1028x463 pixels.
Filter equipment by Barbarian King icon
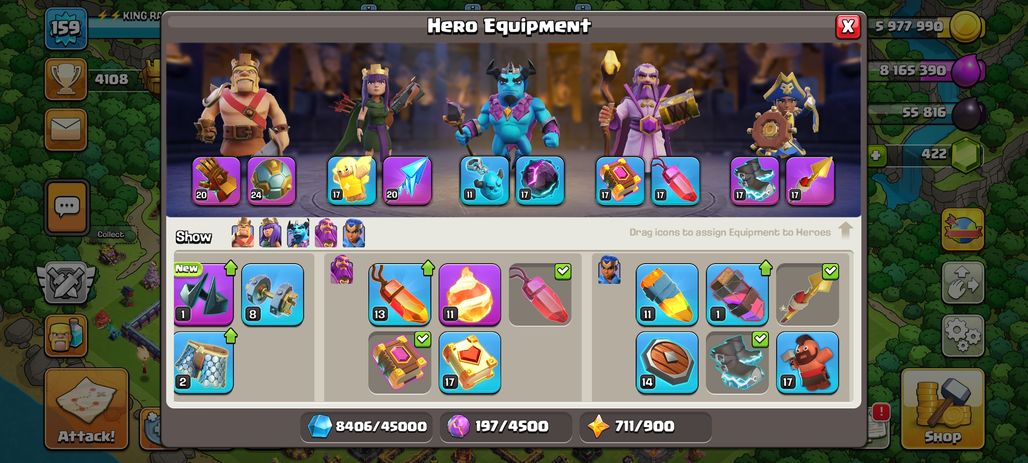242,233
